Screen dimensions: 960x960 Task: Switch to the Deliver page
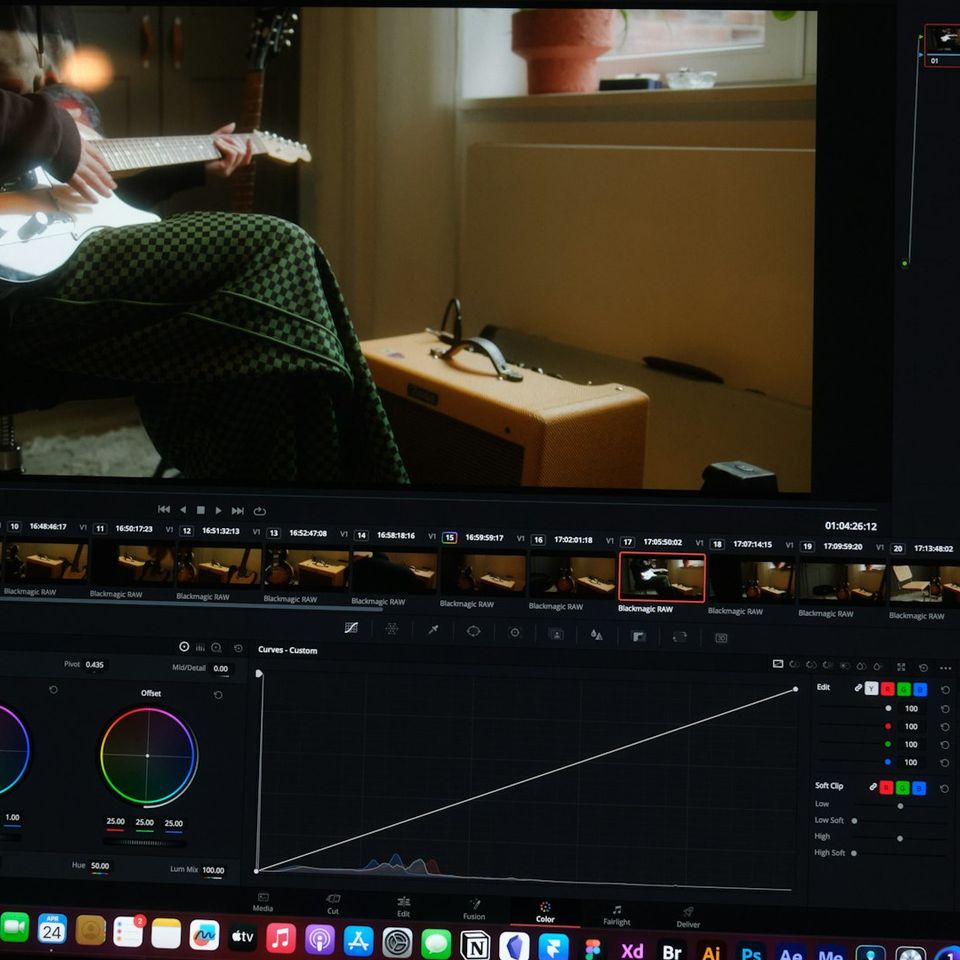(688, 918)
